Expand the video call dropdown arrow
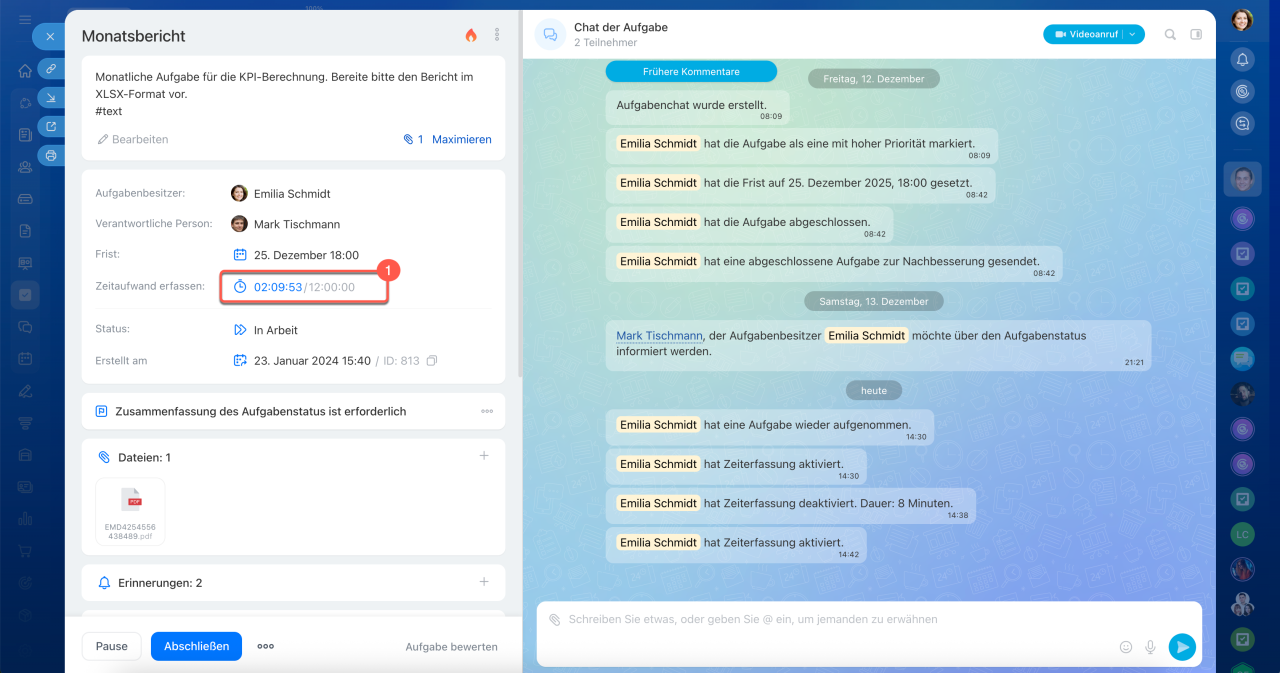 tap(1133, 34)
